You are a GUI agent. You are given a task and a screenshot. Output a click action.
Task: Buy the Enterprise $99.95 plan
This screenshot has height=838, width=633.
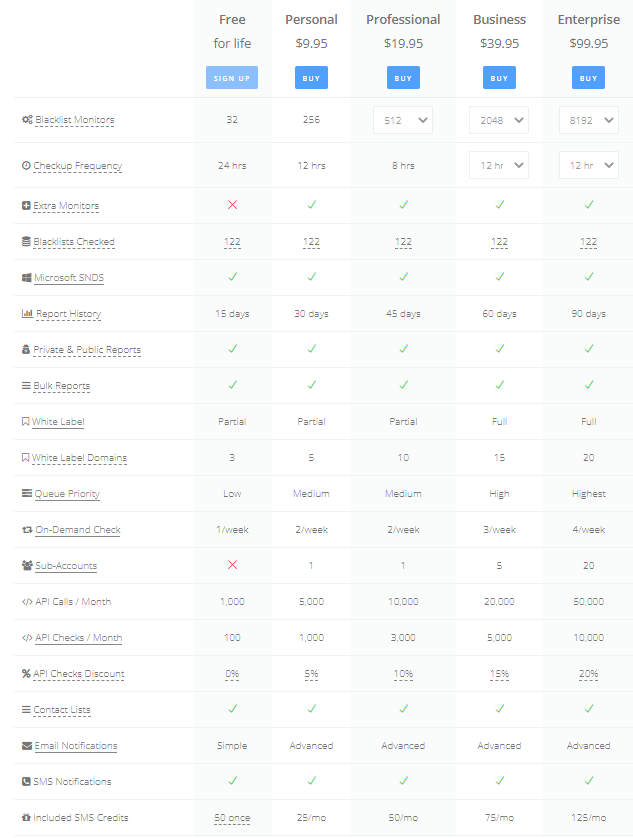[x=589, y=78]
